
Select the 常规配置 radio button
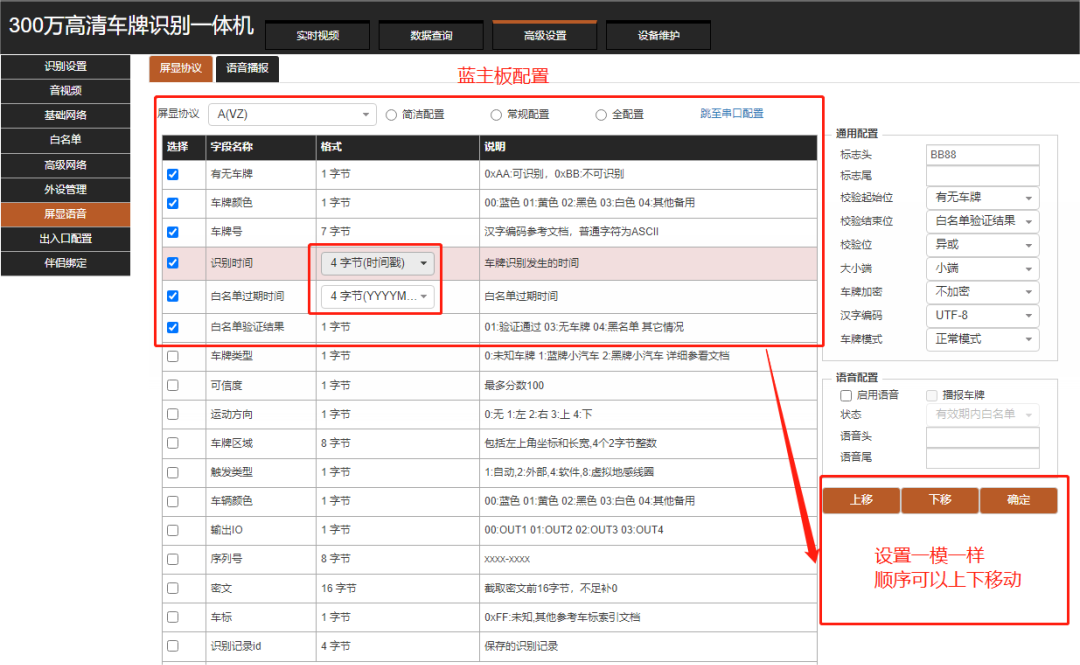(x=496, y=115)
